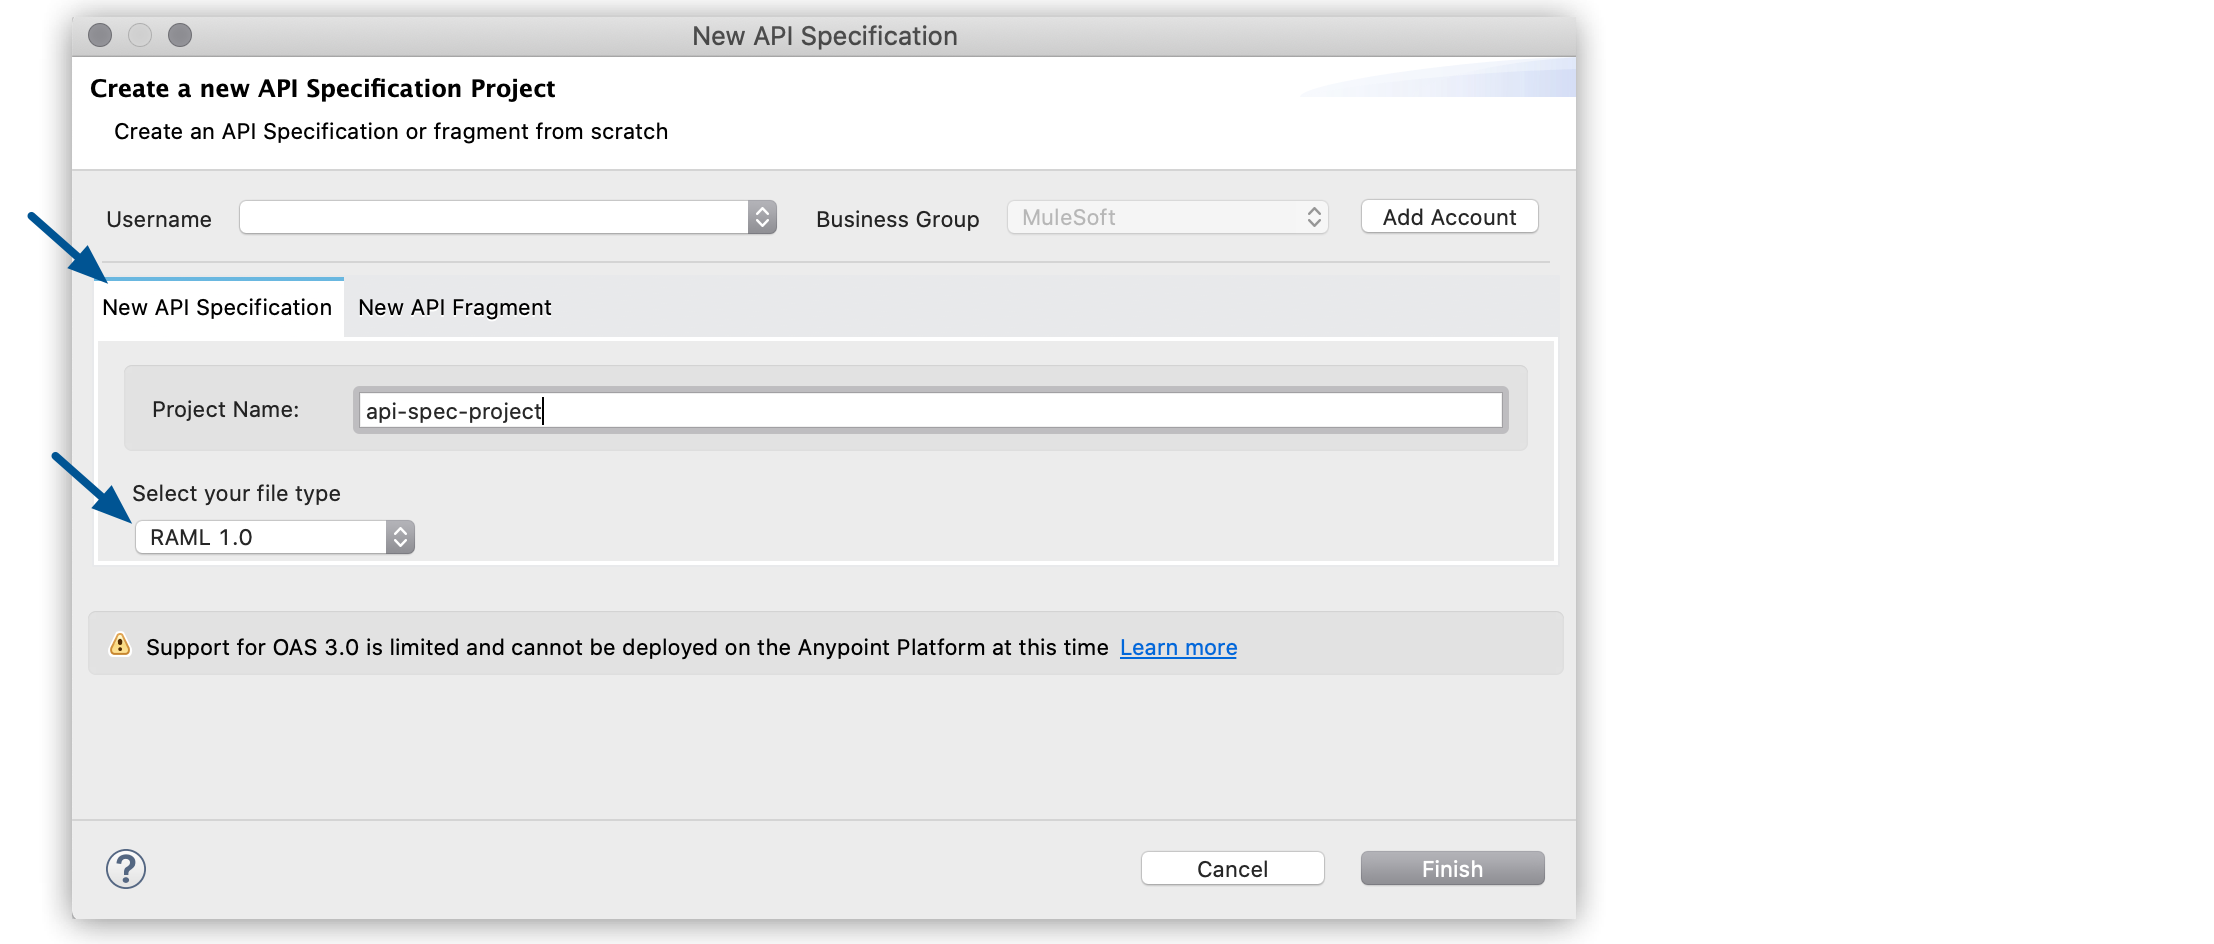Select the api-spec-project text
Screen dimensions: 2214x944
coord(452,410)
